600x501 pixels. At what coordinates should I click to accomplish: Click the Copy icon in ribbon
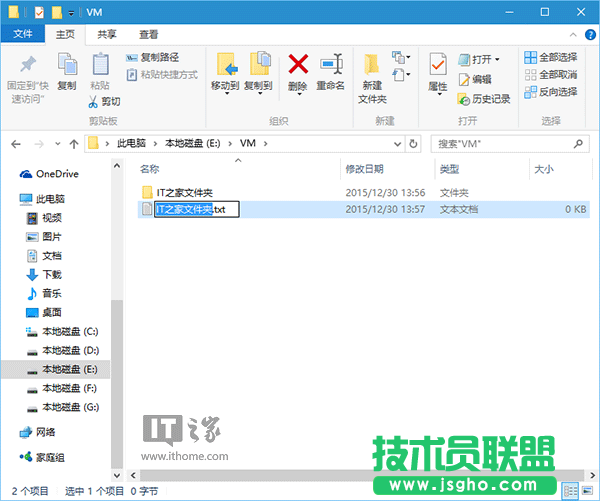click(x=67, y=64)
